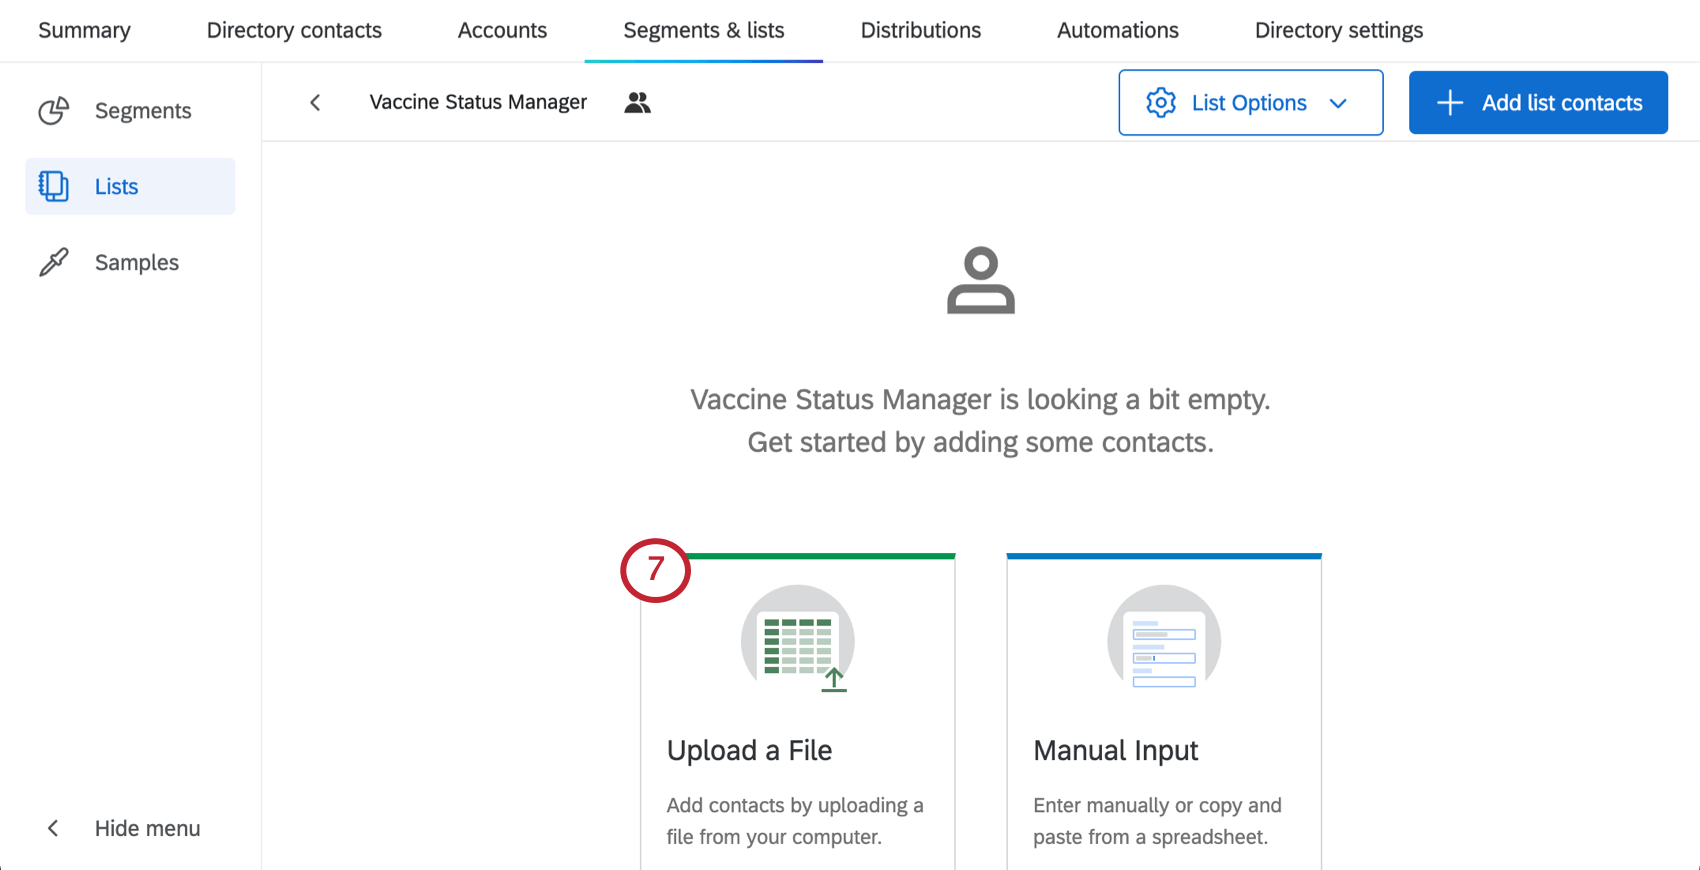Click the people icon beside Vaccine Status Manager
The height and width of the screenshot is (870, 1700).
tap(638, 102)
